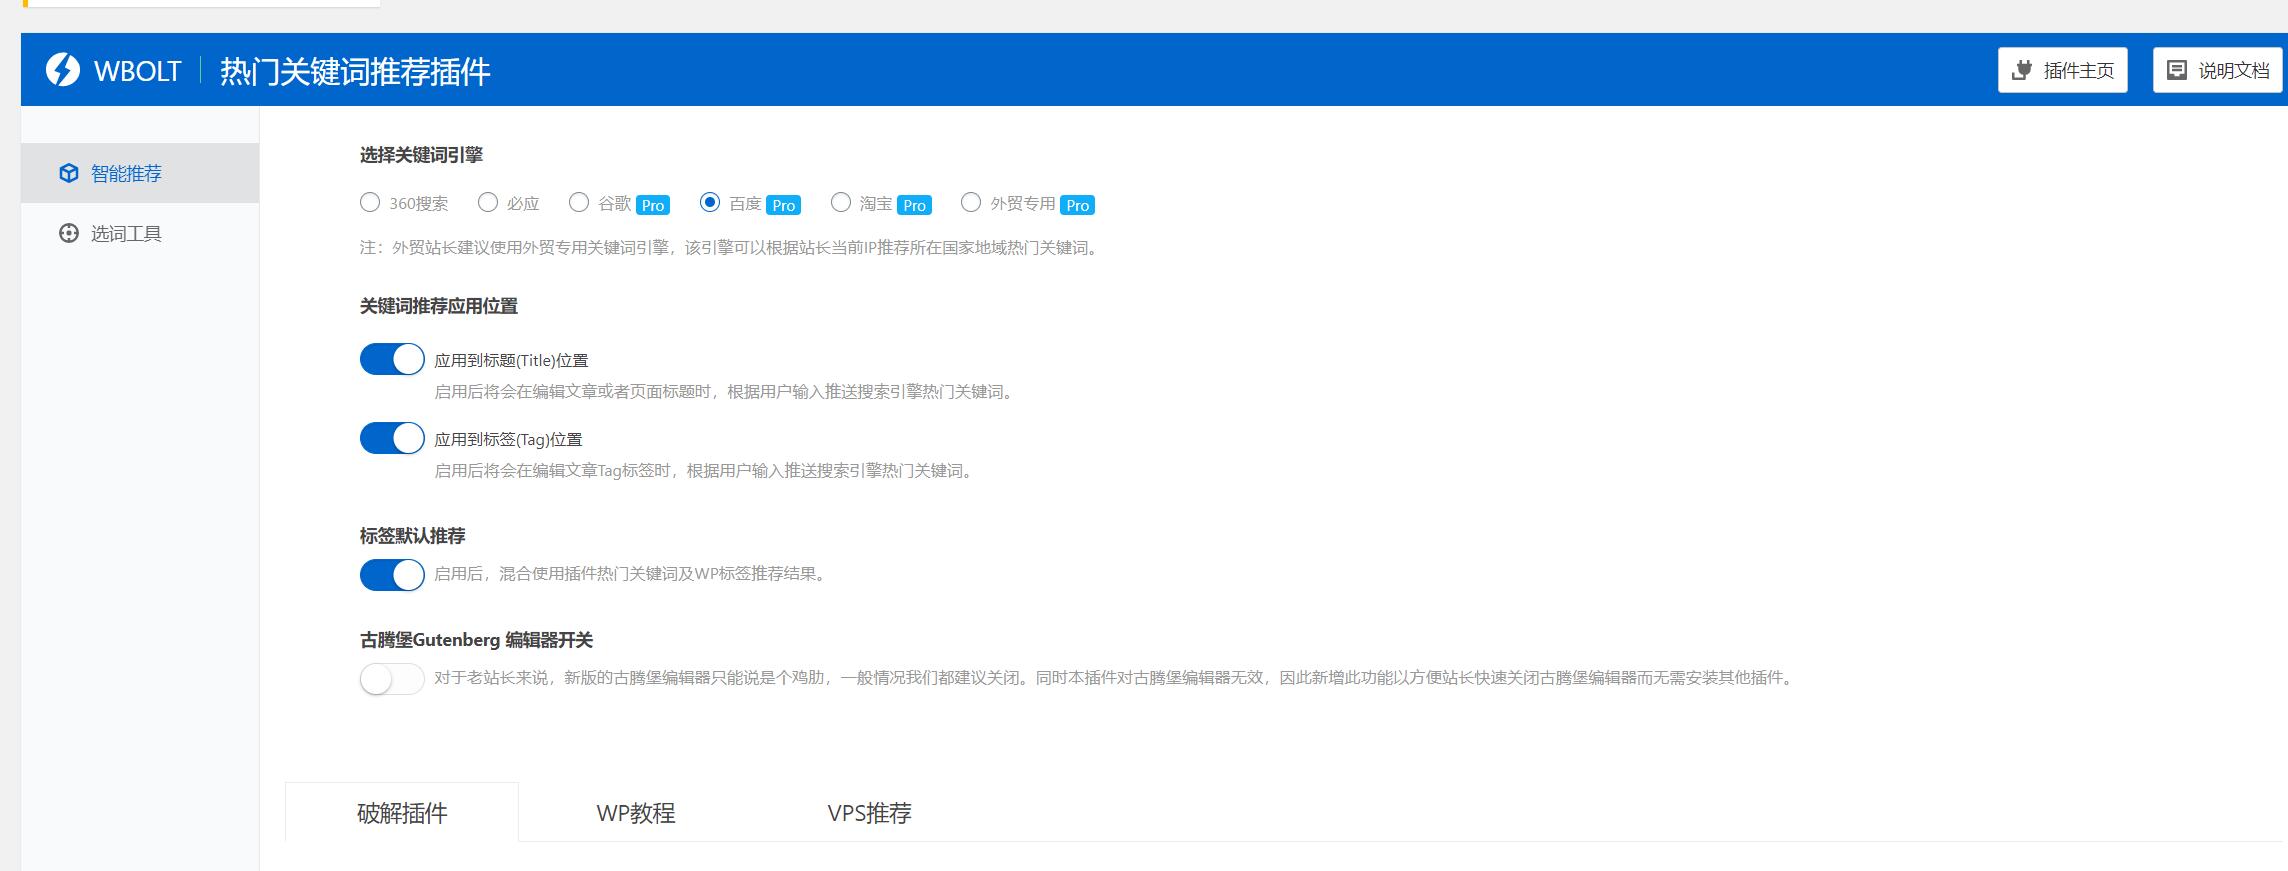Click the Pro badge next to 谷歌
The width and height of the screenshot is (2288, 871).
(653, 205)
